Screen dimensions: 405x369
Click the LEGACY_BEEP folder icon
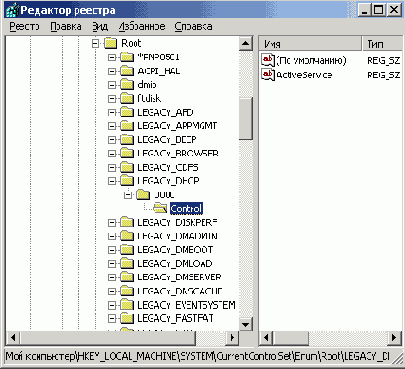127,140
